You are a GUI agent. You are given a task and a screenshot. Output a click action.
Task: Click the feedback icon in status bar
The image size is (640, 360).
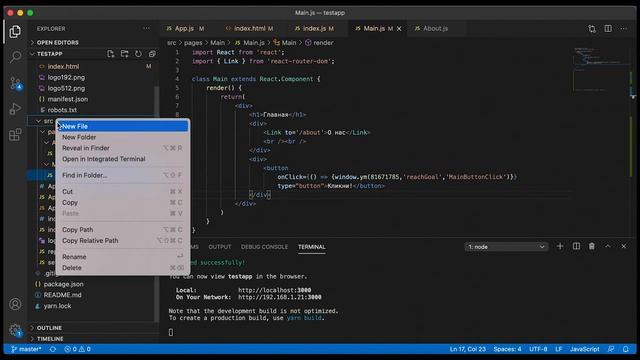pos(611,349)
